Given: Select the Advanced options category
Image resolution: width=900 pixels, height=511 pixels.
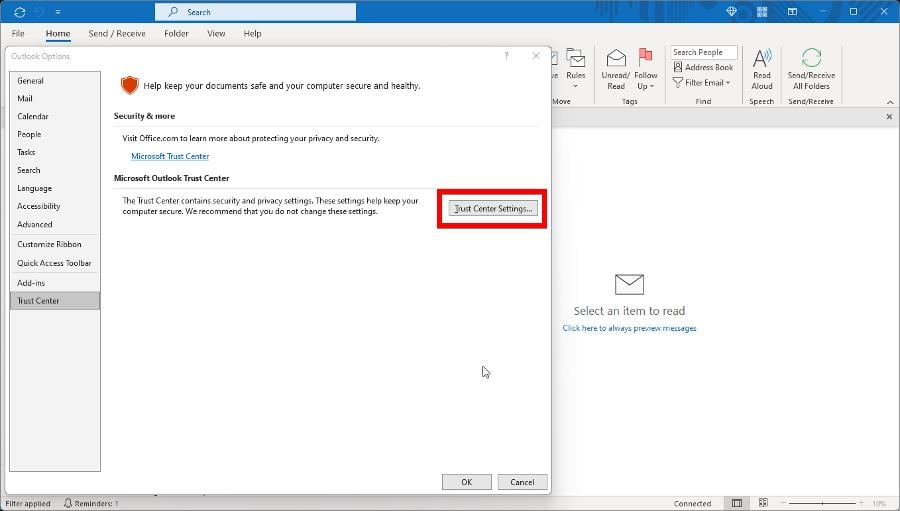Looking at the screenshot, I should click(55, 224).
